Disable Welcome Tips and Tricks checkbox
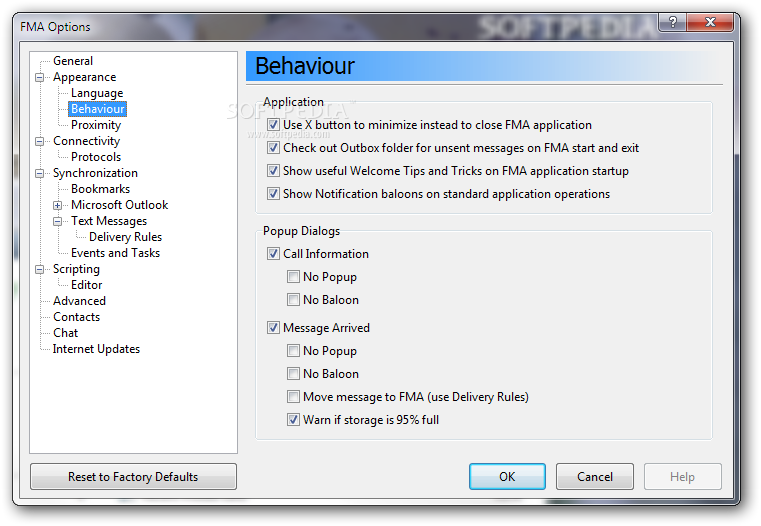 pos(273,171)
